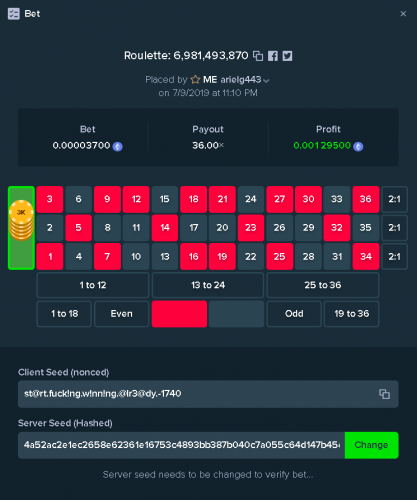Select number 14 on the board

tap(165, 228)
